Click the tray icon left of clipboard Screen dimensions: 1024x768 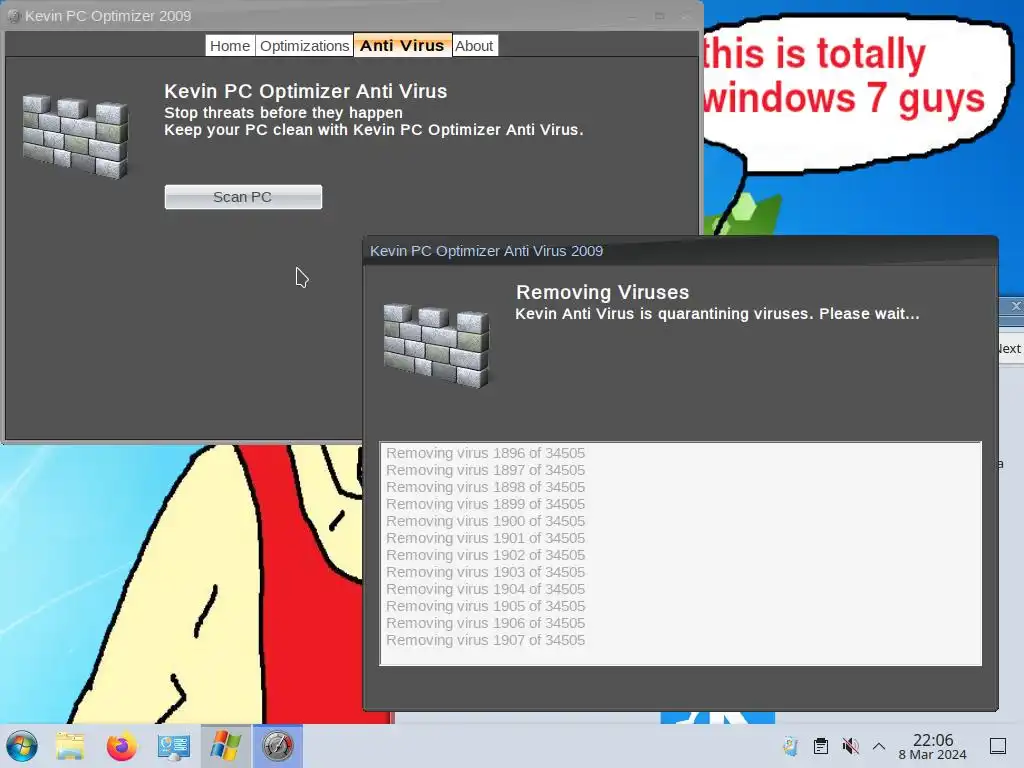(790, 746)
